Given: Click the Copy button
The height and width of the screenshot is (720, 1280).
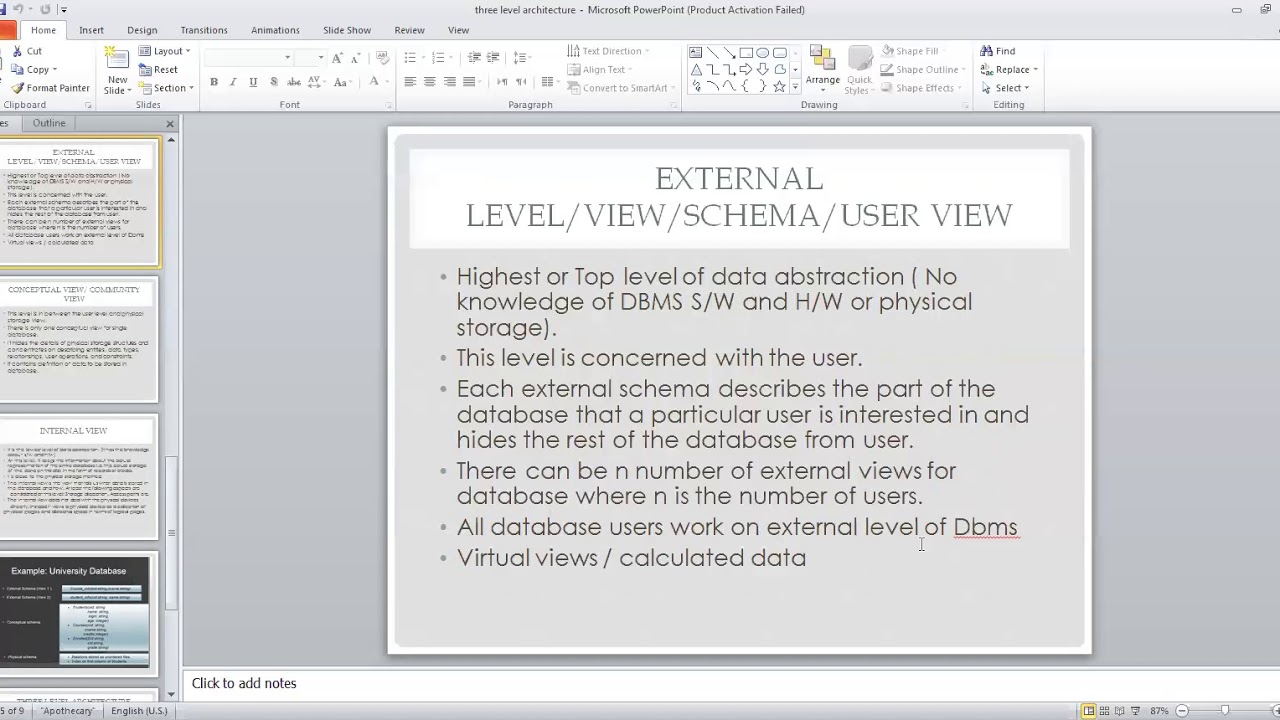Looking at the screenshot, I should pyautogui.click(x=34, y=70).
